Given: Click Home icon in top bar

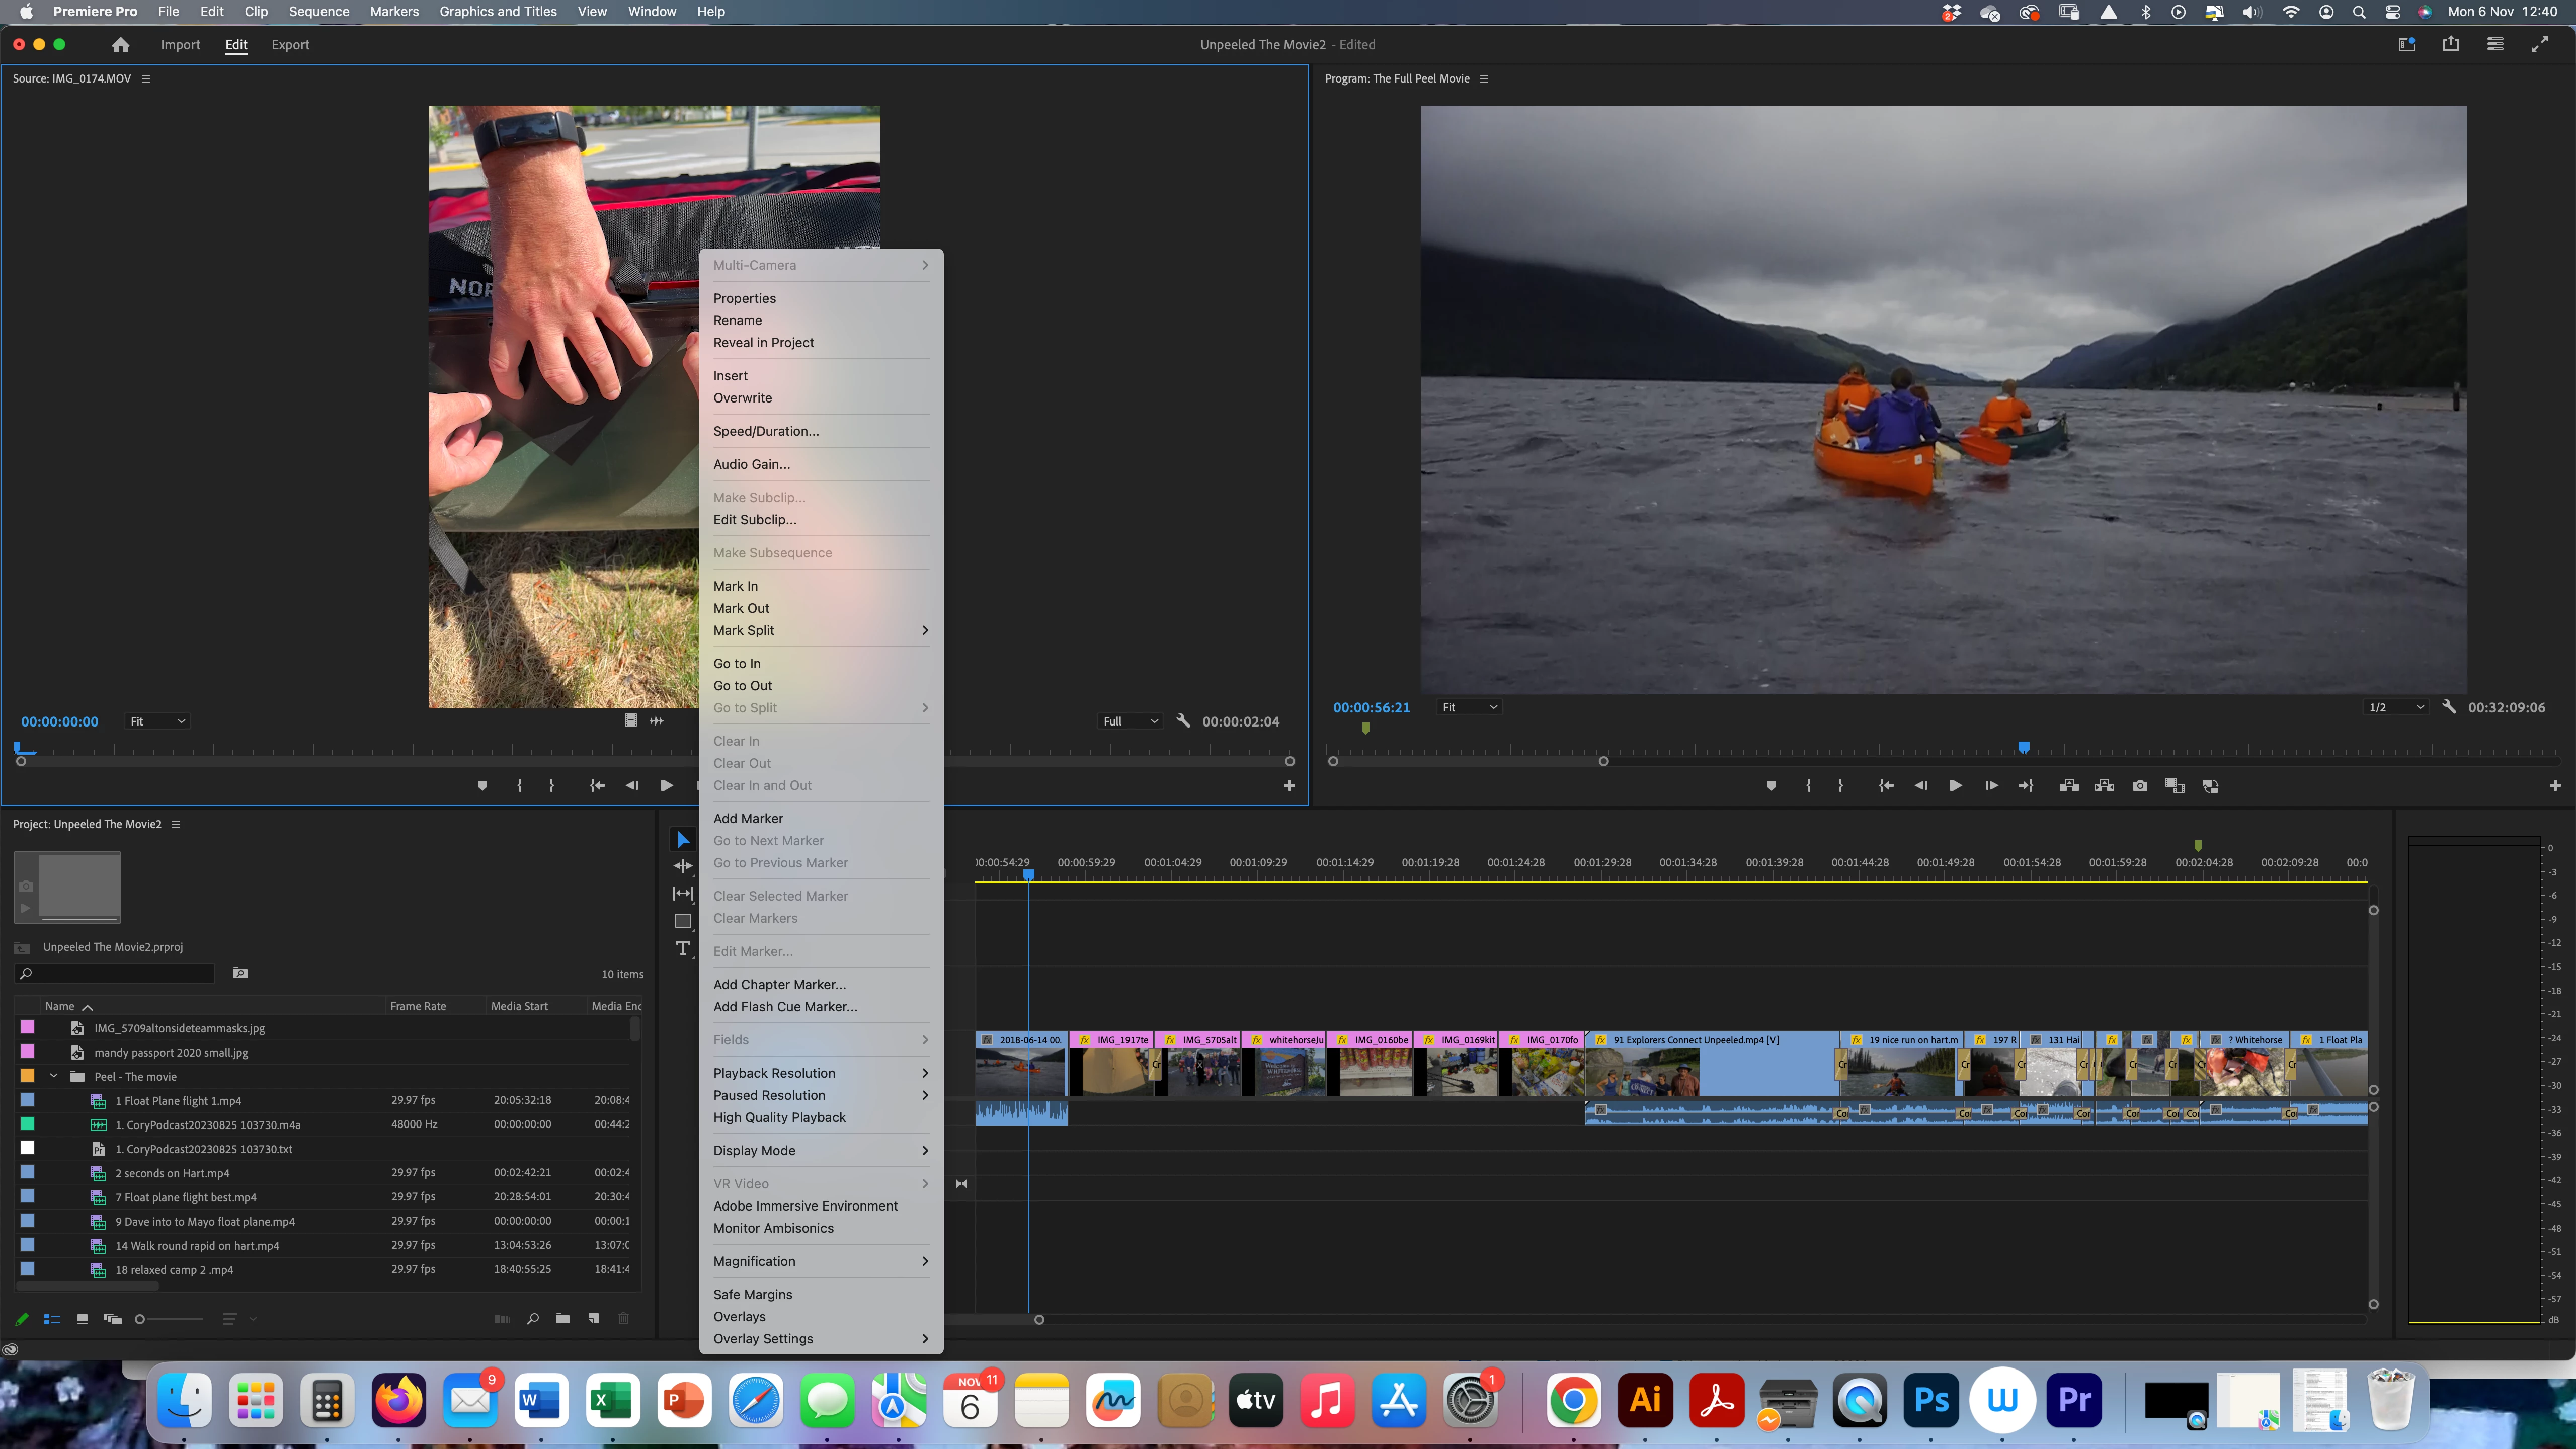Looking at the screenshot, I should (121, 45).
